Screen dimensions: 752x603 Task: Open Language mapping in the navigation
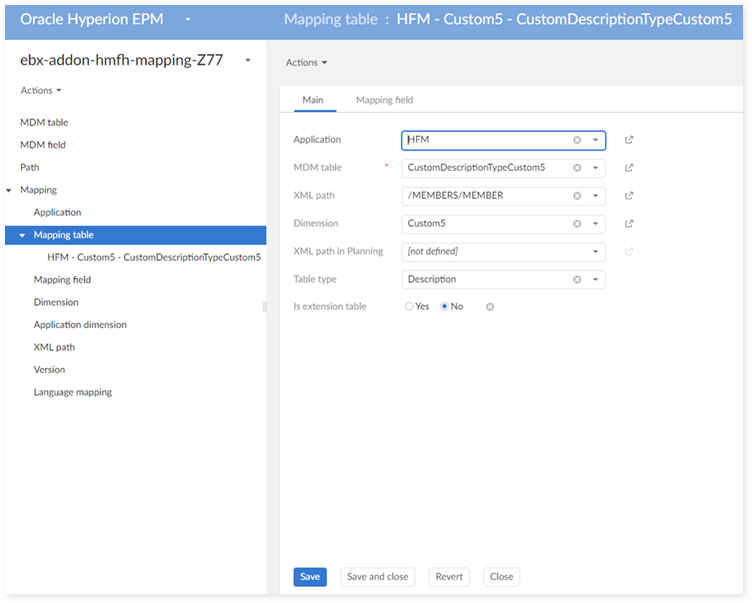click(72, 392)
